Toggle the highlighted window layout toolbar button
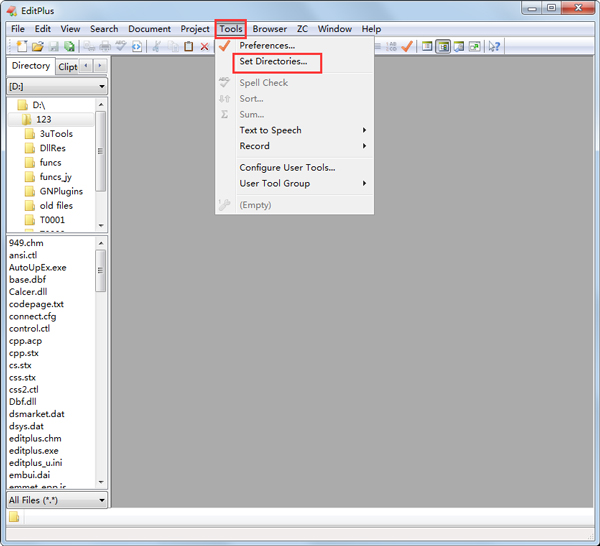The width and height of the screenshot is (600, 546). click(443, 47)
